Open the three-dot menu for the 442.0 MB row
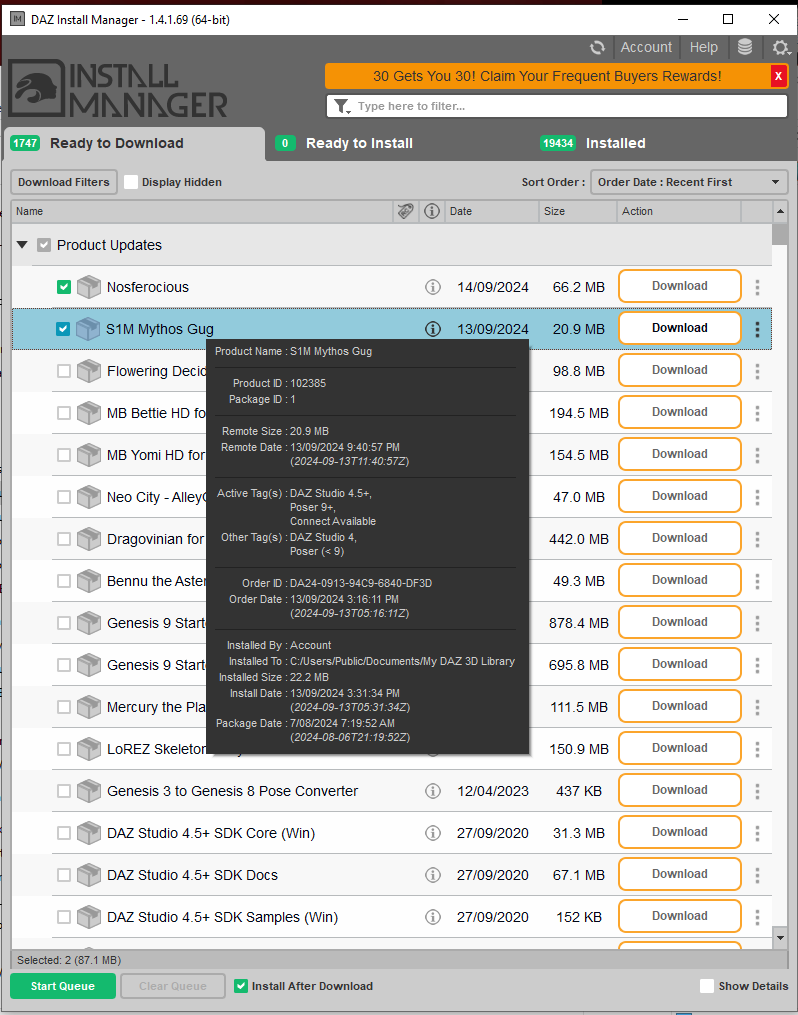 tap(757, 540)
